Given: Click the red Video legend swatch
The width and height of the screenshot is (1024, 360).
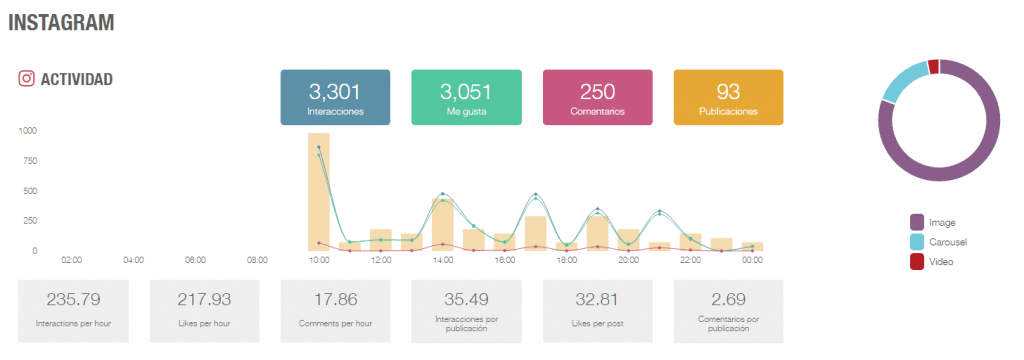Looking at the screenshot, I should point(917,261).
